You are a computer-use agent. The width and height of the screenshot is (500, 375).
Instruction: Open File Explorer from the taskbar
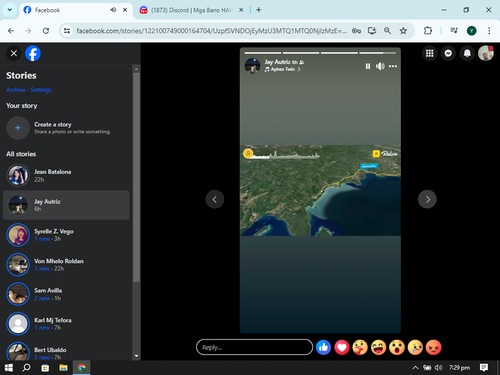(63, 368)
